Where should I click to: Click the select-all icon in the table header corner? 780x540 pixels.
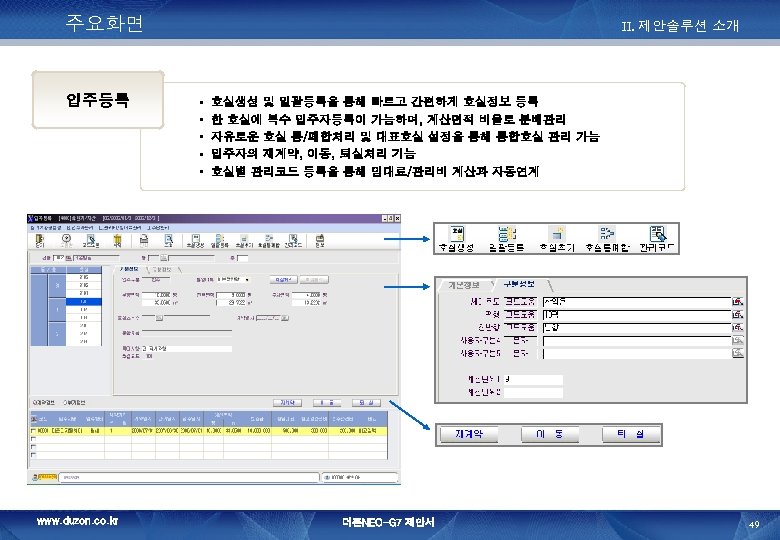tap(34, 419)
